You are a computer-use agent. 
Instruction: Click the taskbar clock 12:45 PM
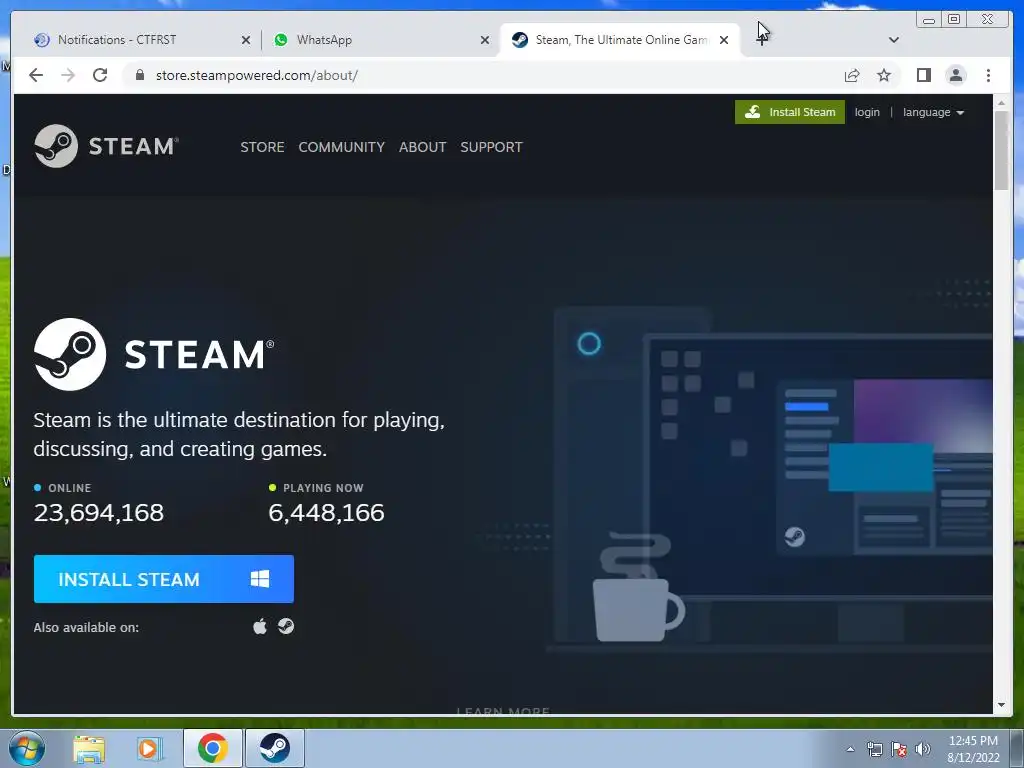click(973, 741)
